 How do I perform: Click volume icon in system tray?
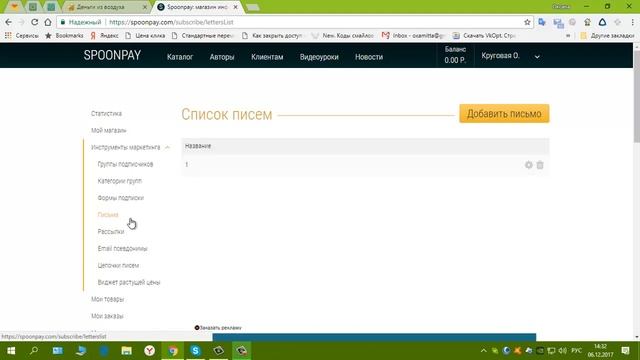click(562, 351)
